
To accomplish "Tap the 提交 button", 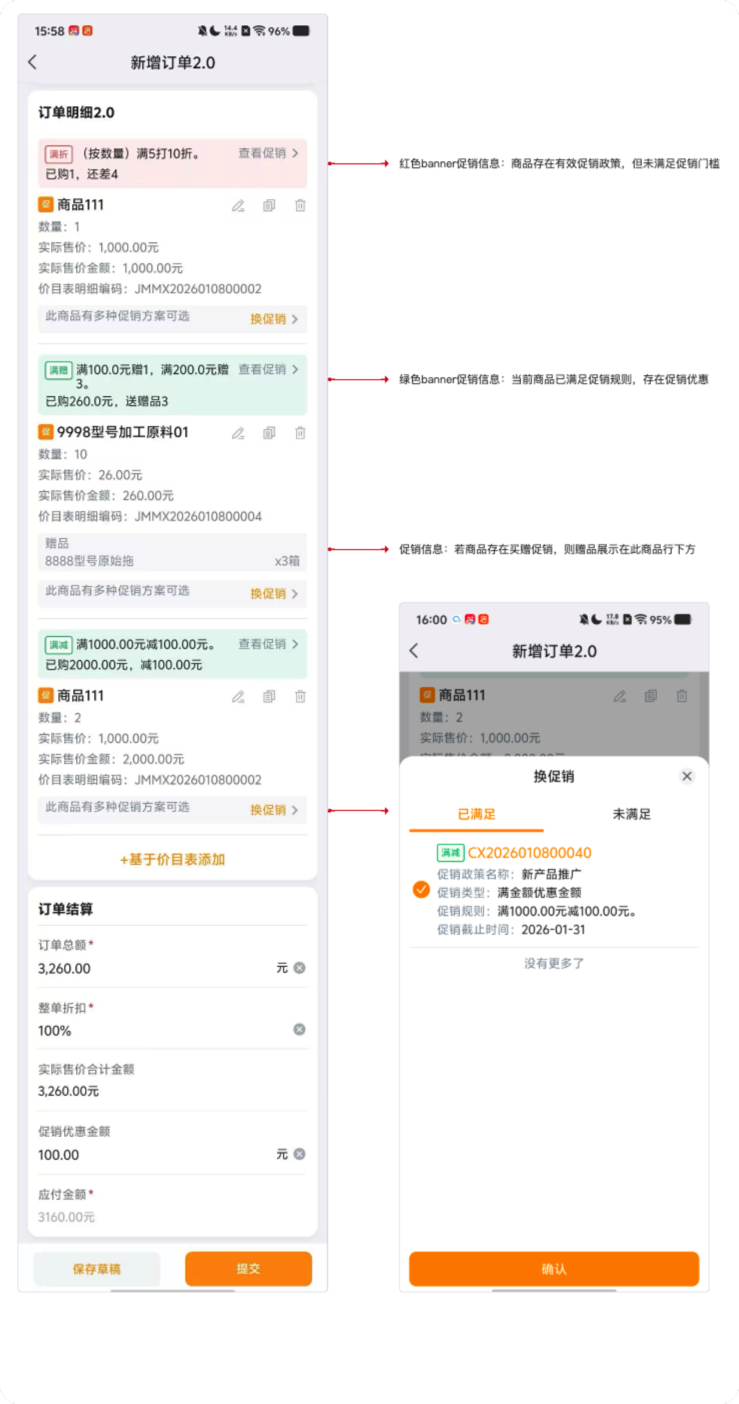I will pos(248,1269).
